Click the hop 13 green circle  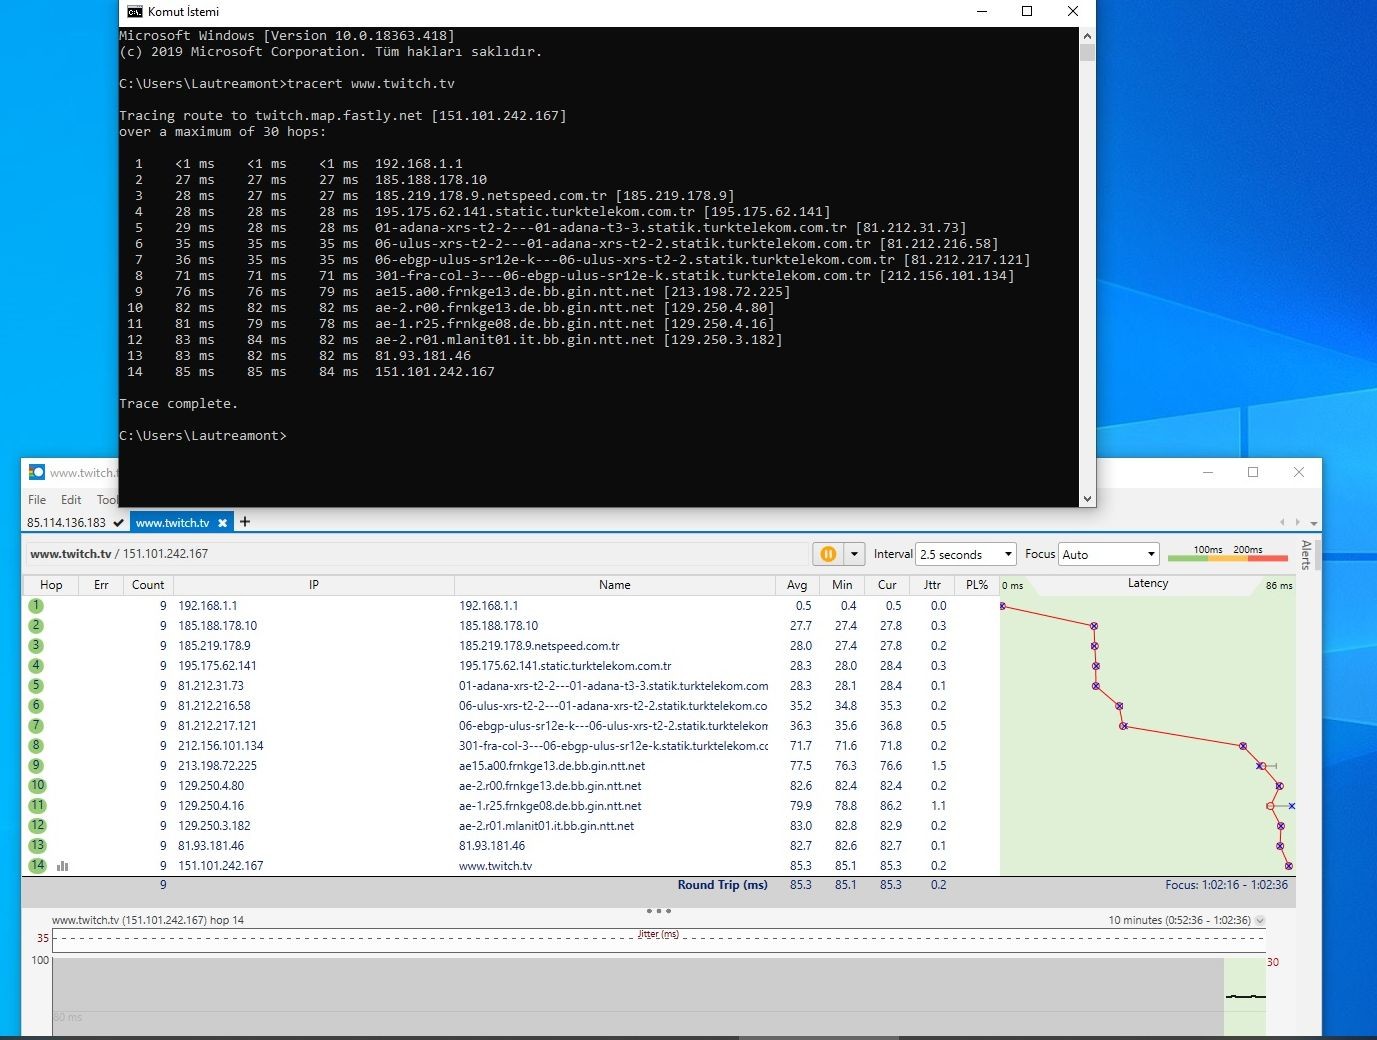pos(37,846)
